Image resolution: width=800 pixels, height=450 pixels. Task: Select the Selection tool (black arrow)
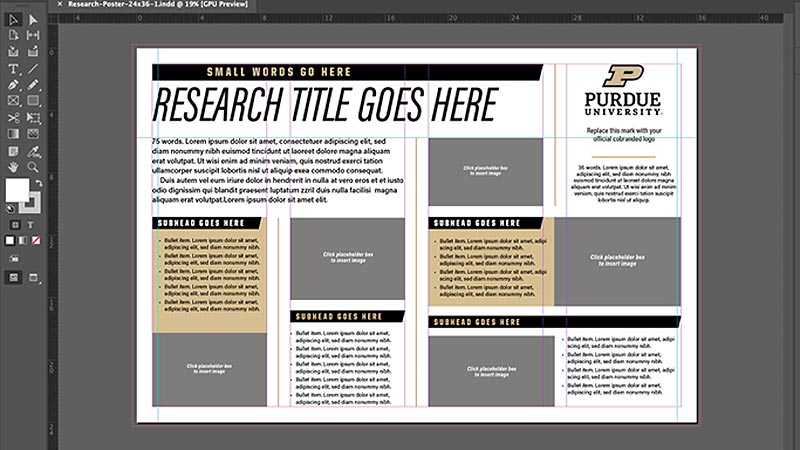click(x=13, y=20)
